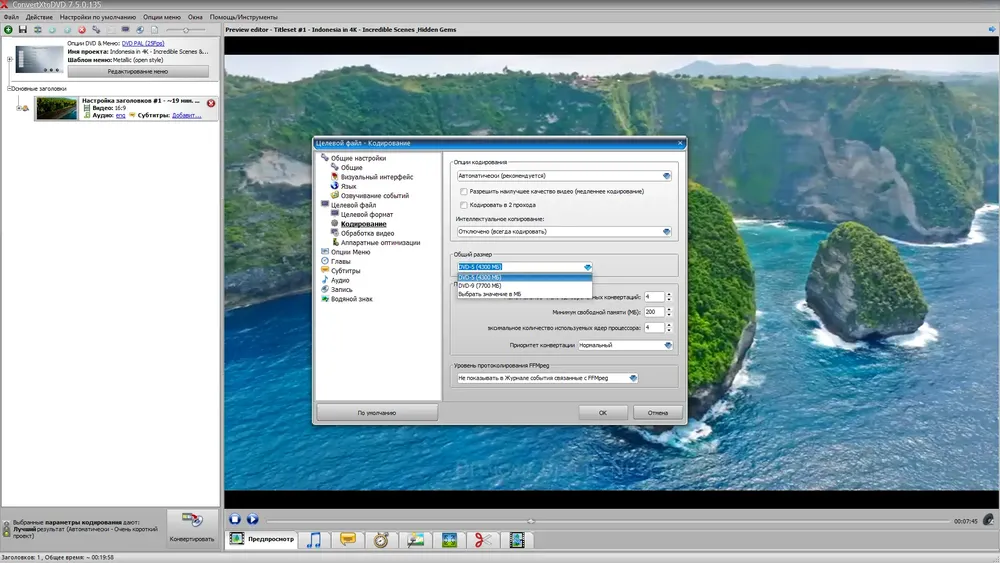
Task: Check Кодировать в 2 прохода
Action: (464, 205)
